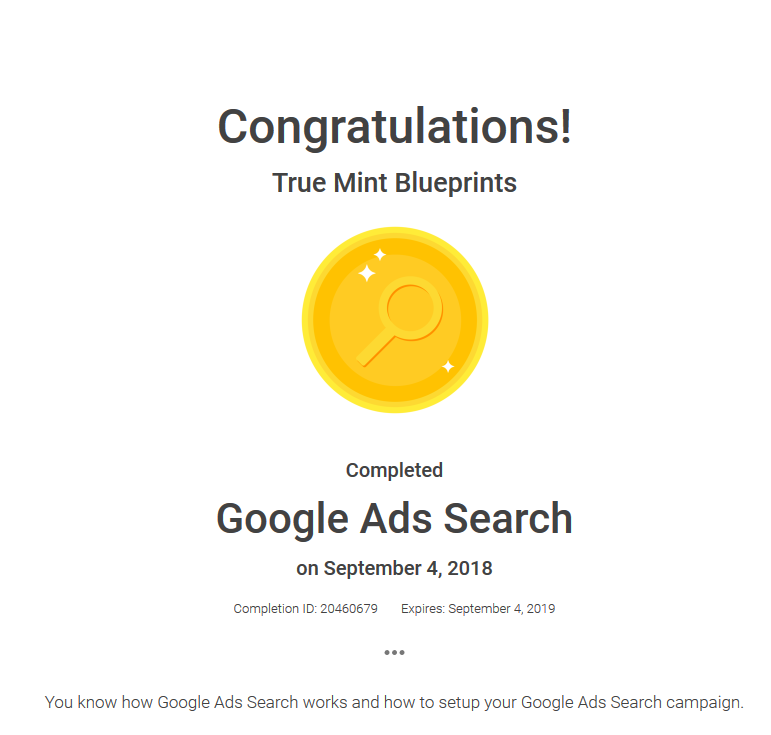
Task: Click the Completed label
Action: coord(394,470)
